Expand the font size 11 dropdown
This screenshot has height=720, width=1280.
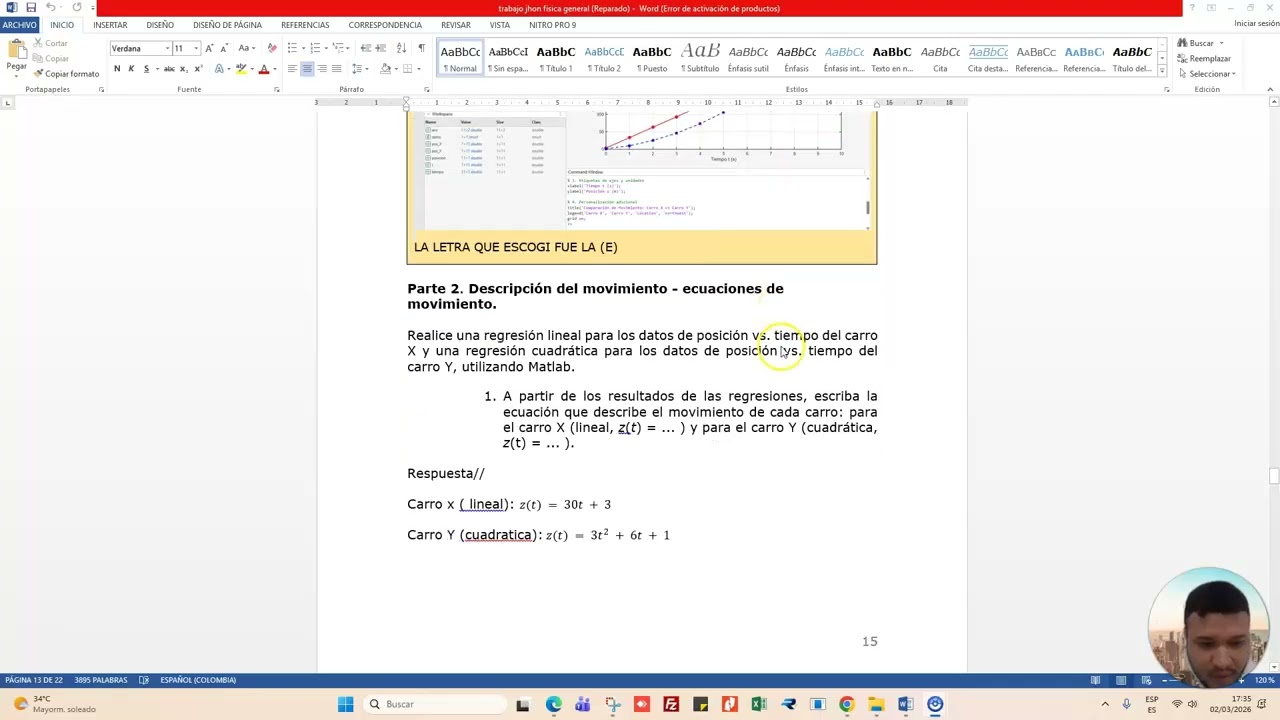[196, 48]
